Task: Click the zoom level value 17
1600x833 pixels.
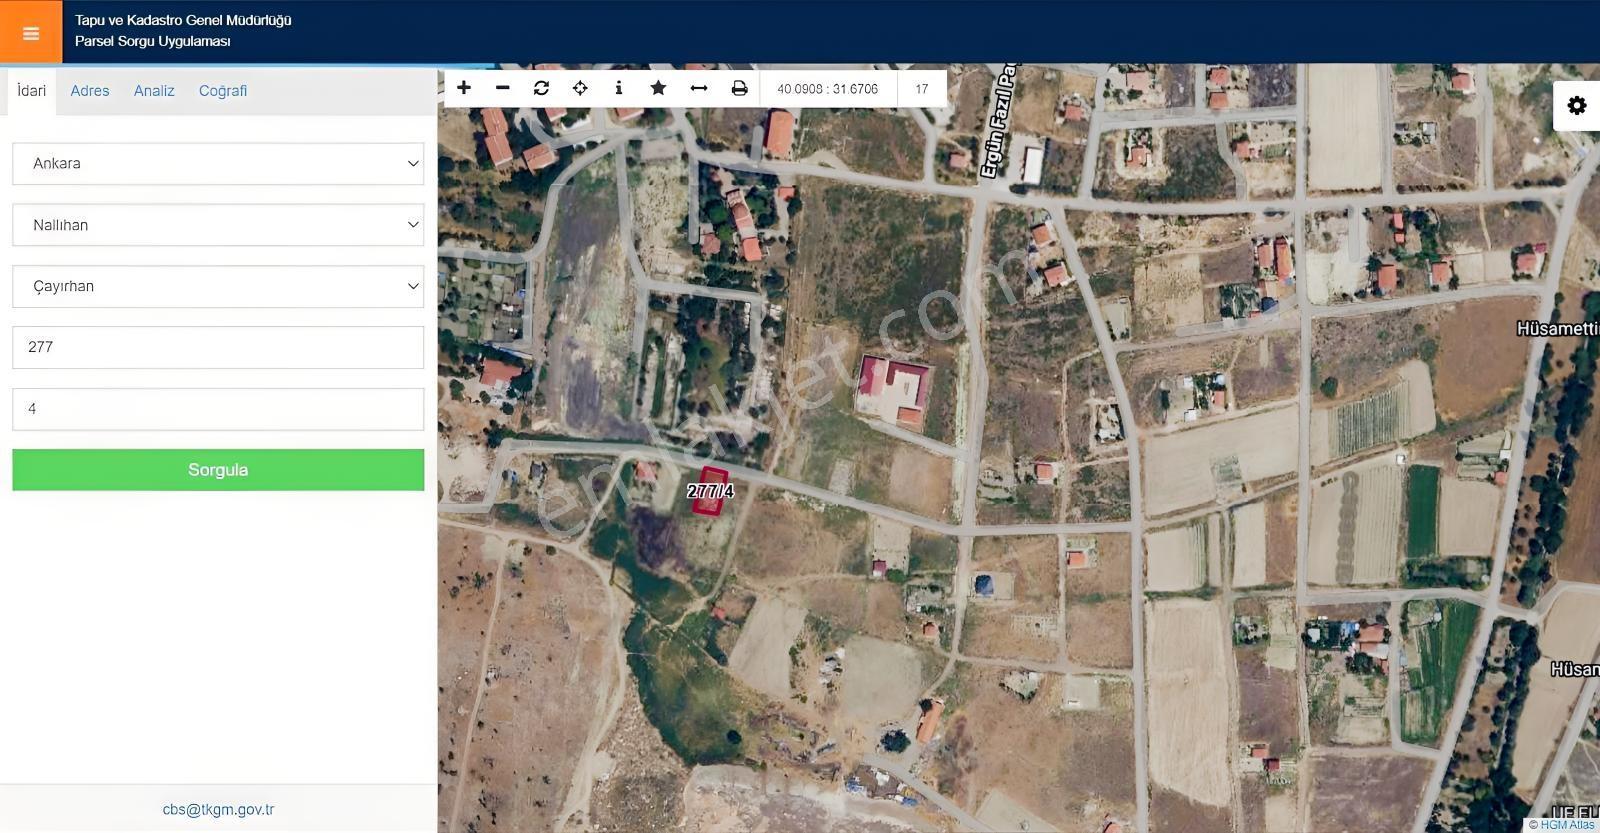Action: (x=922, y=89)
